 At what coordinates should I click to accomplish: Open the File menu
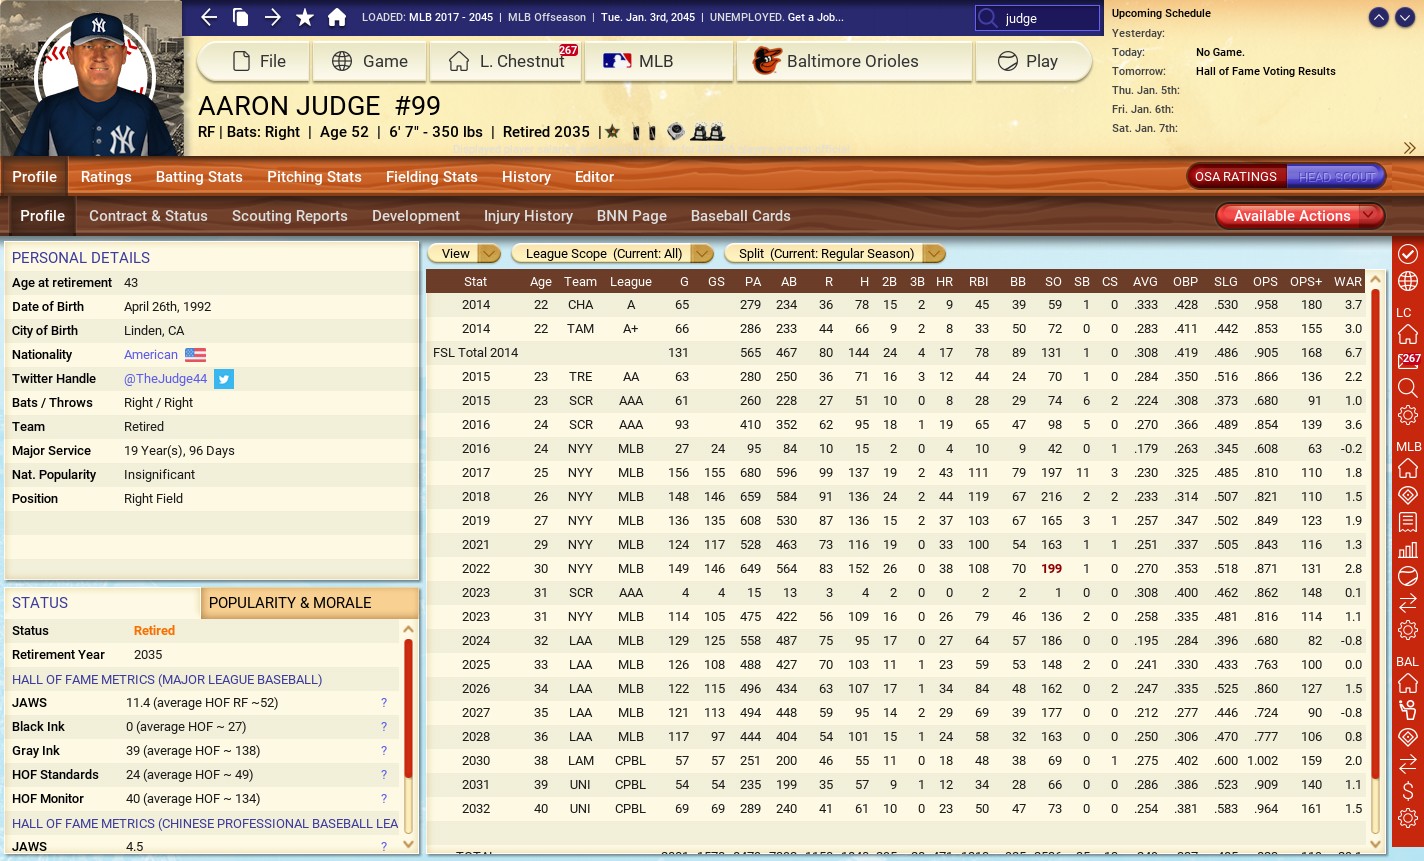click(254, 61)
